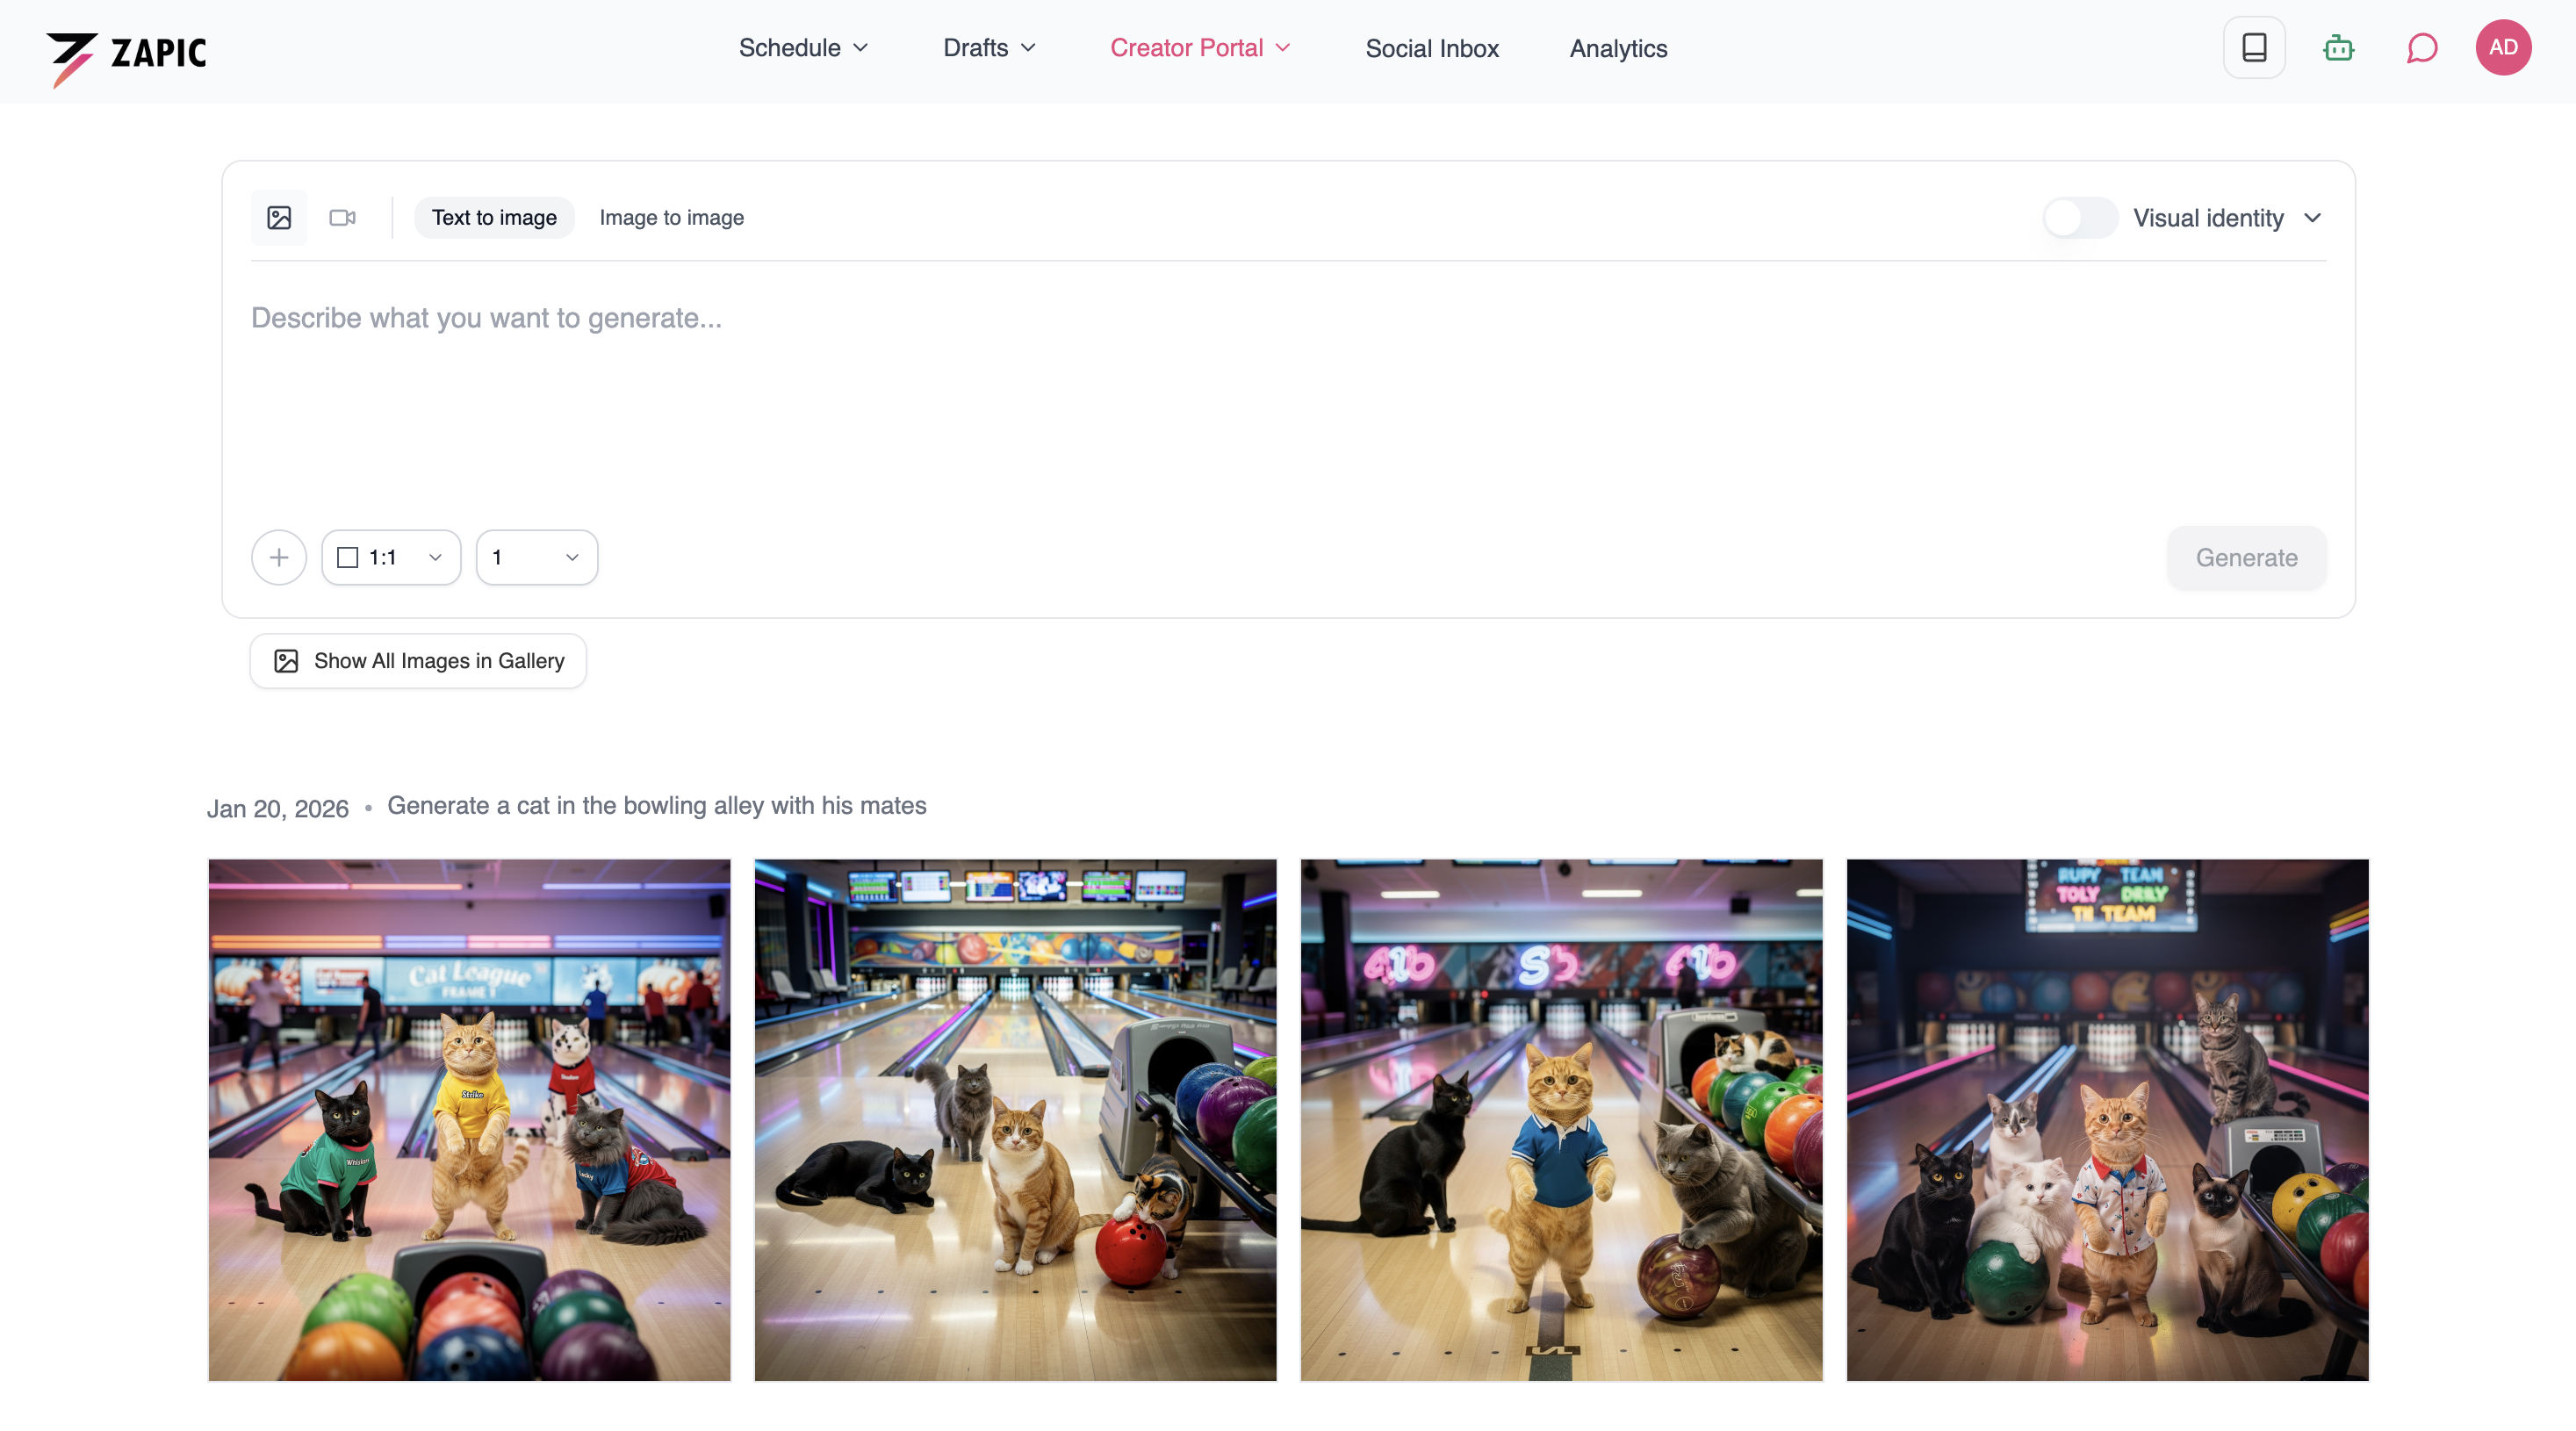Add an attachment with the plus icon
Viewport: 2576px width, 1431px height.
tap(279, 557)
